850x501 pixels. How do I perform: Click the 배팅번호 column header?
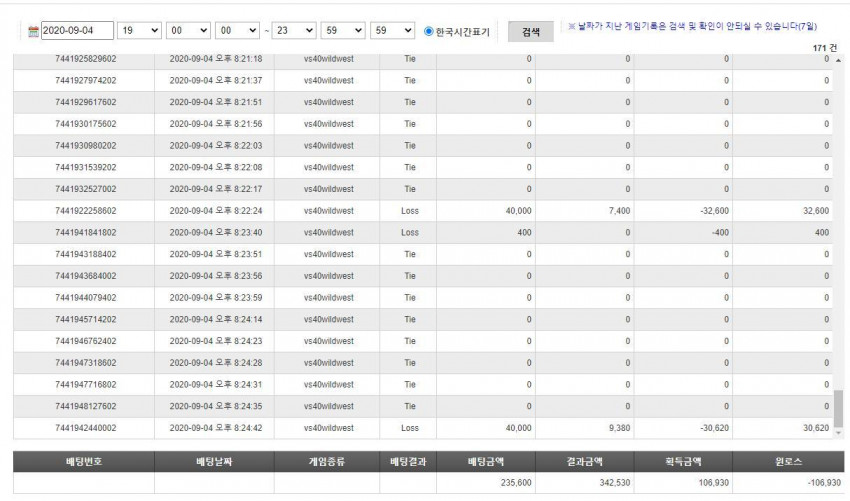[84, 461]
